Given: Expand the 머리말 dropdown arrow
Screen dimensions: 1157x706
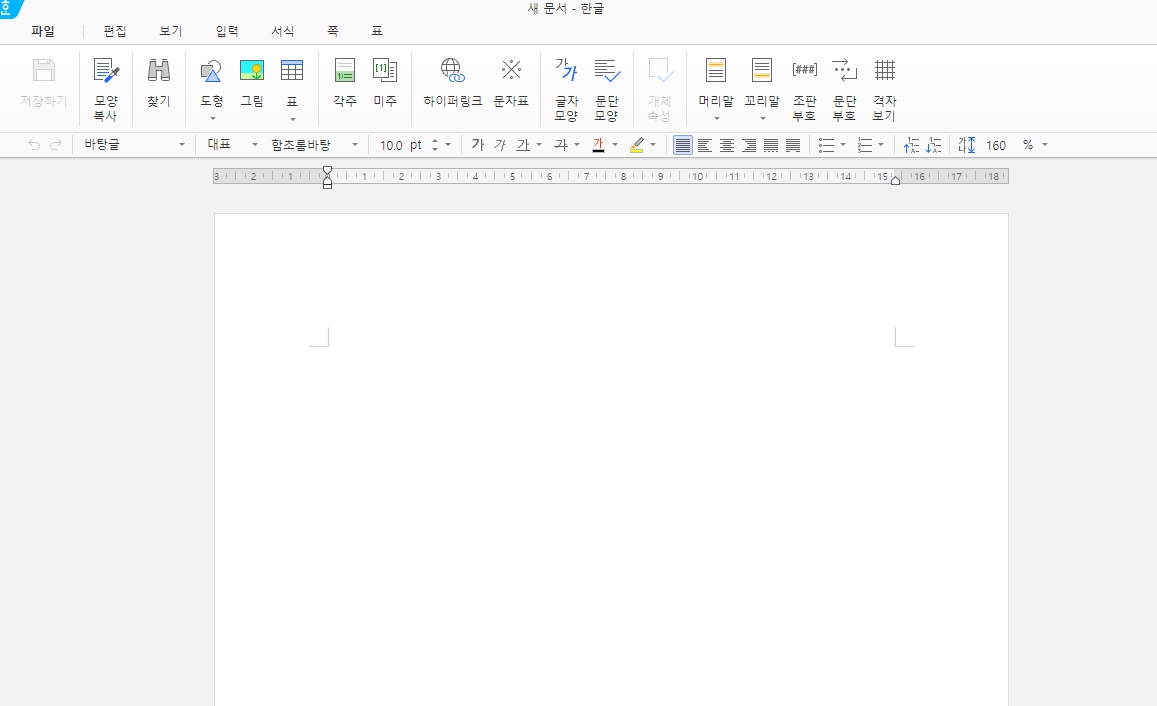Looking at the screenshot, I should pyautogui.click(x=716, y=118).
